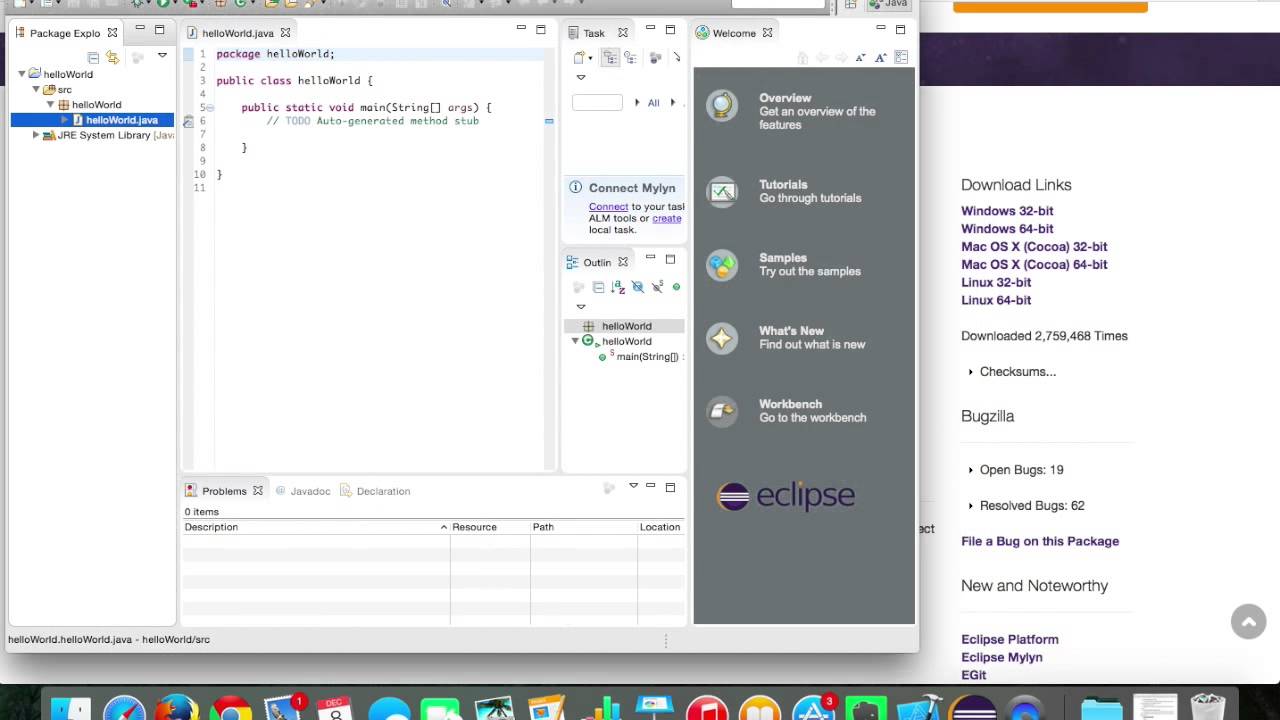This screenshot has width=1280, height=720.
Task: Switch to the Problems tab
Action: pyautogui.click(x=224, y=491)
